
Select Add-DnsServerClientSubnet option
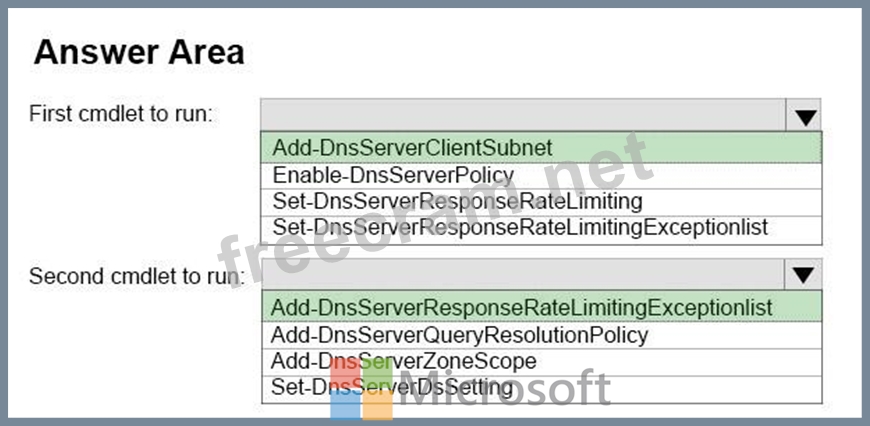(412, 148)
